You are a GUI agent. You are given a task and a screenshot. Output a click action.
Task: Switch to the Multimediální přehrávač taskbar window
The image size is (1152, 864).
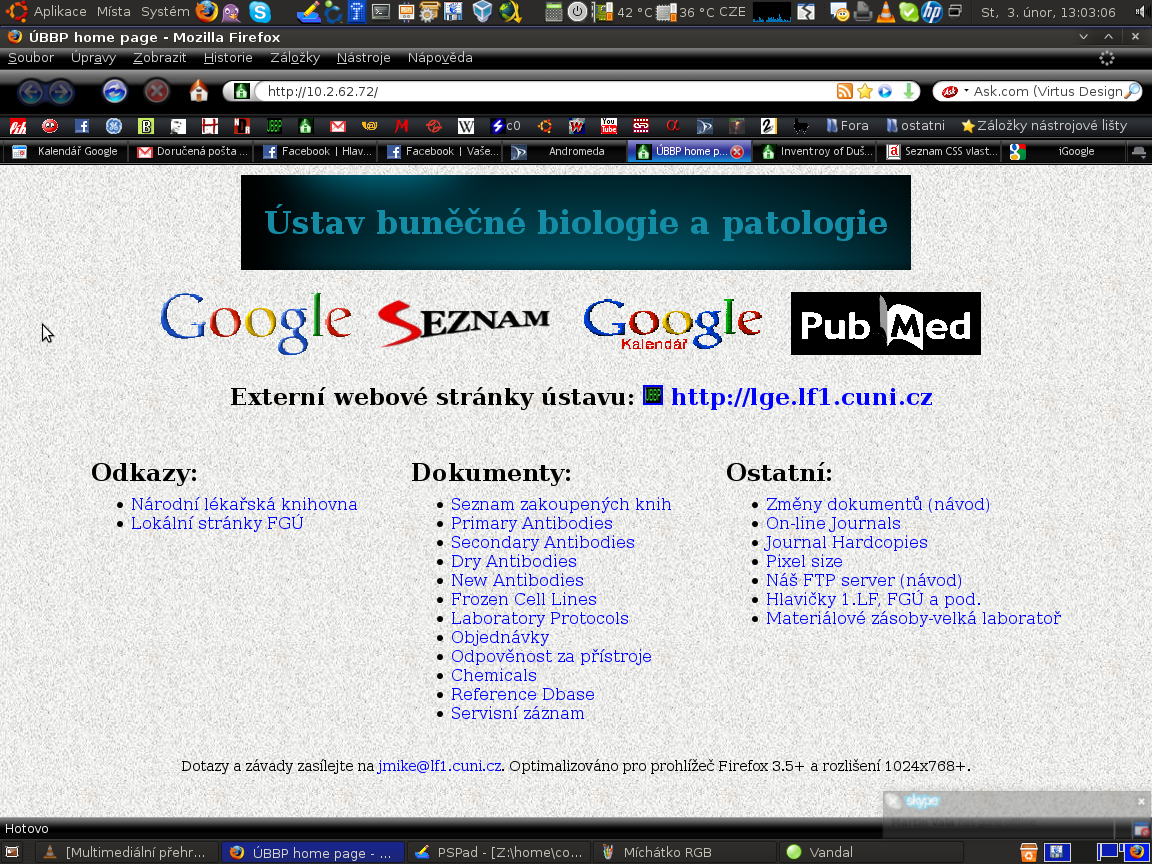(x=127, y=853)
